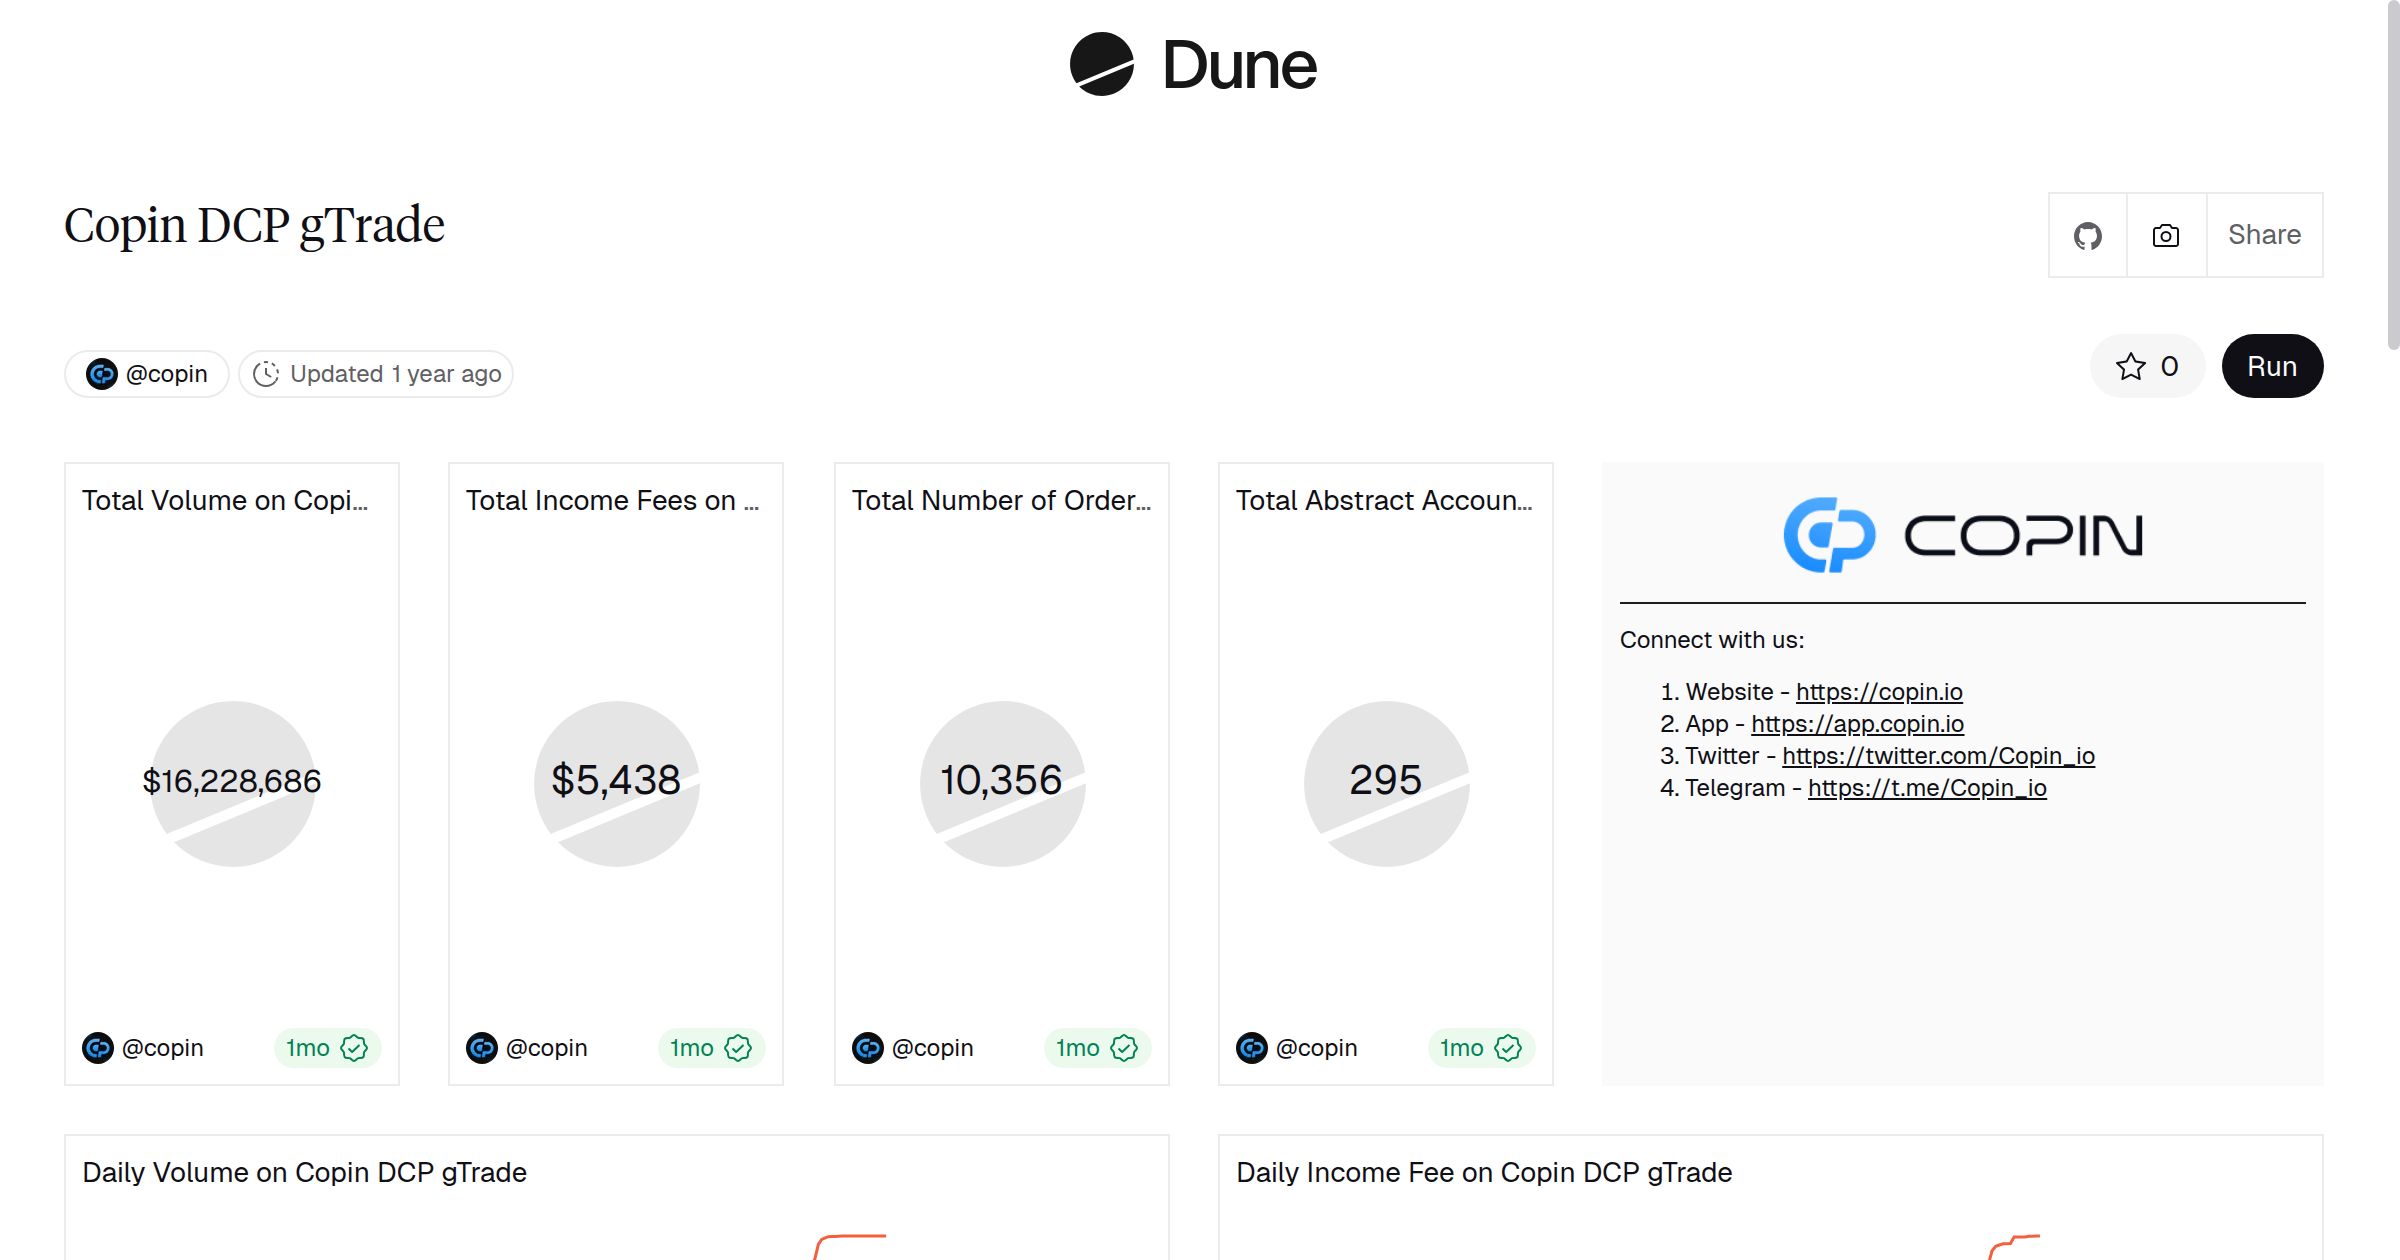Screen dimensions: 2400x1260
Task: Click the Updated 1 year ago badge
Action: click(376, 374)
